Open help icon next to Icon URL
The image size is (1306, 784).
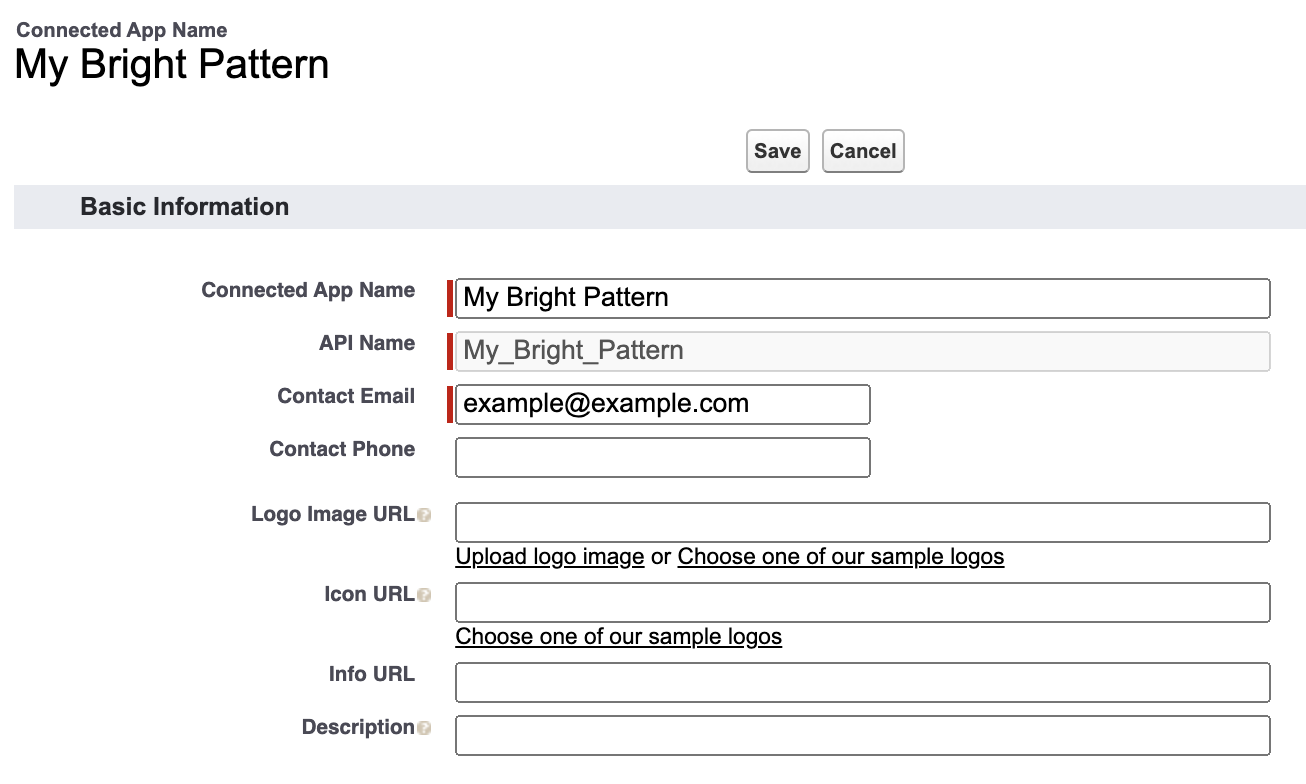pos(424,595)
